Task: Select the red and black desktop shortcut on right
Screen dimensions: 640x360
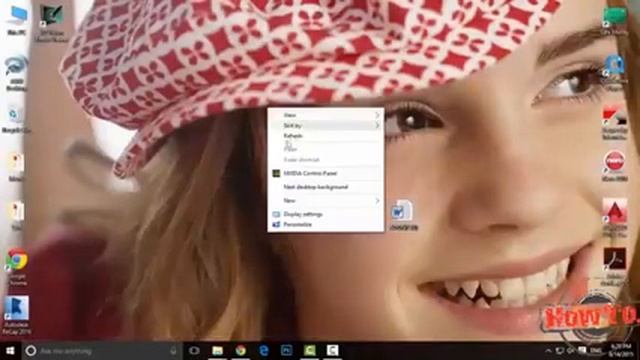Action: point(615,122)
